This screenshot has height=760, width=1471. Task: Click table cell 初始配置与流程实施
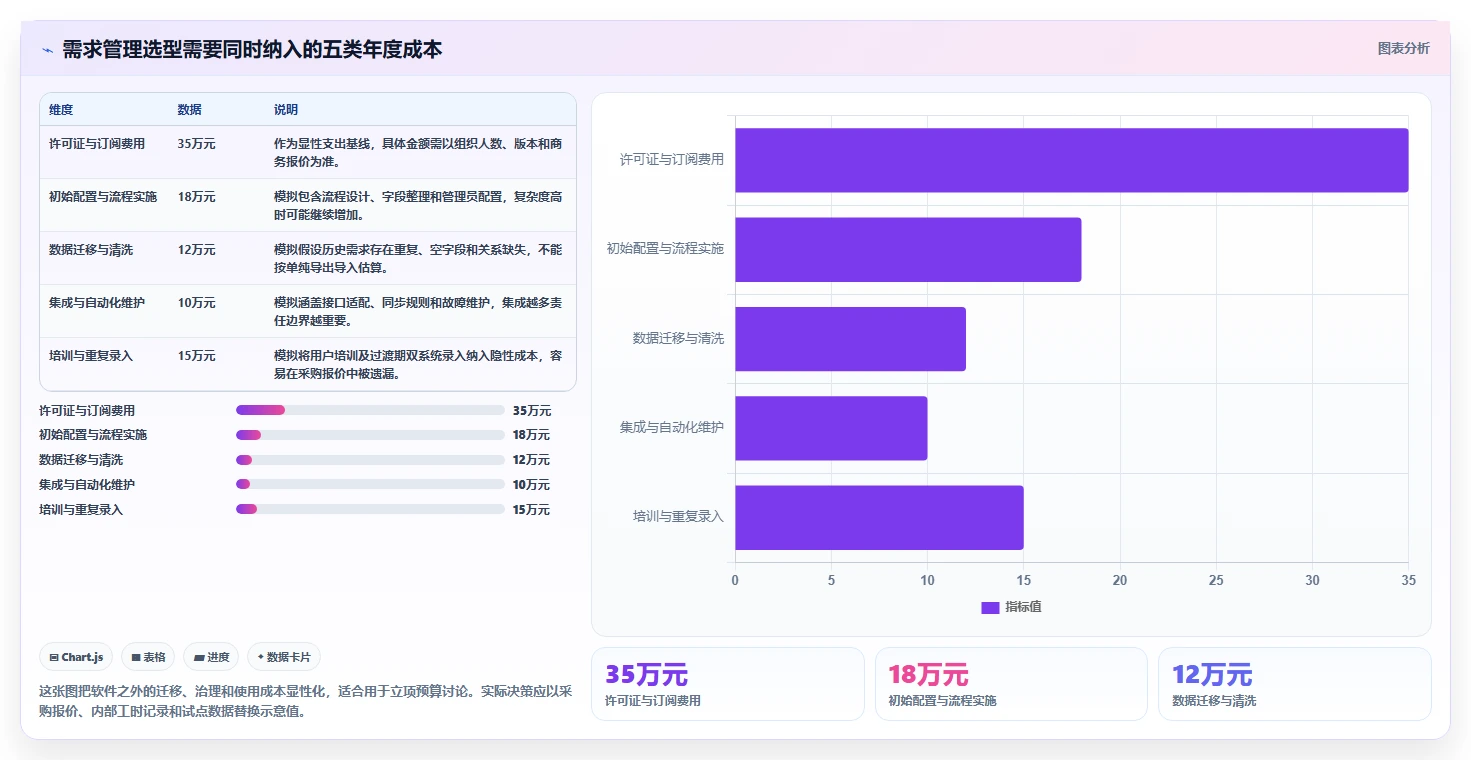tap(103, 197)
